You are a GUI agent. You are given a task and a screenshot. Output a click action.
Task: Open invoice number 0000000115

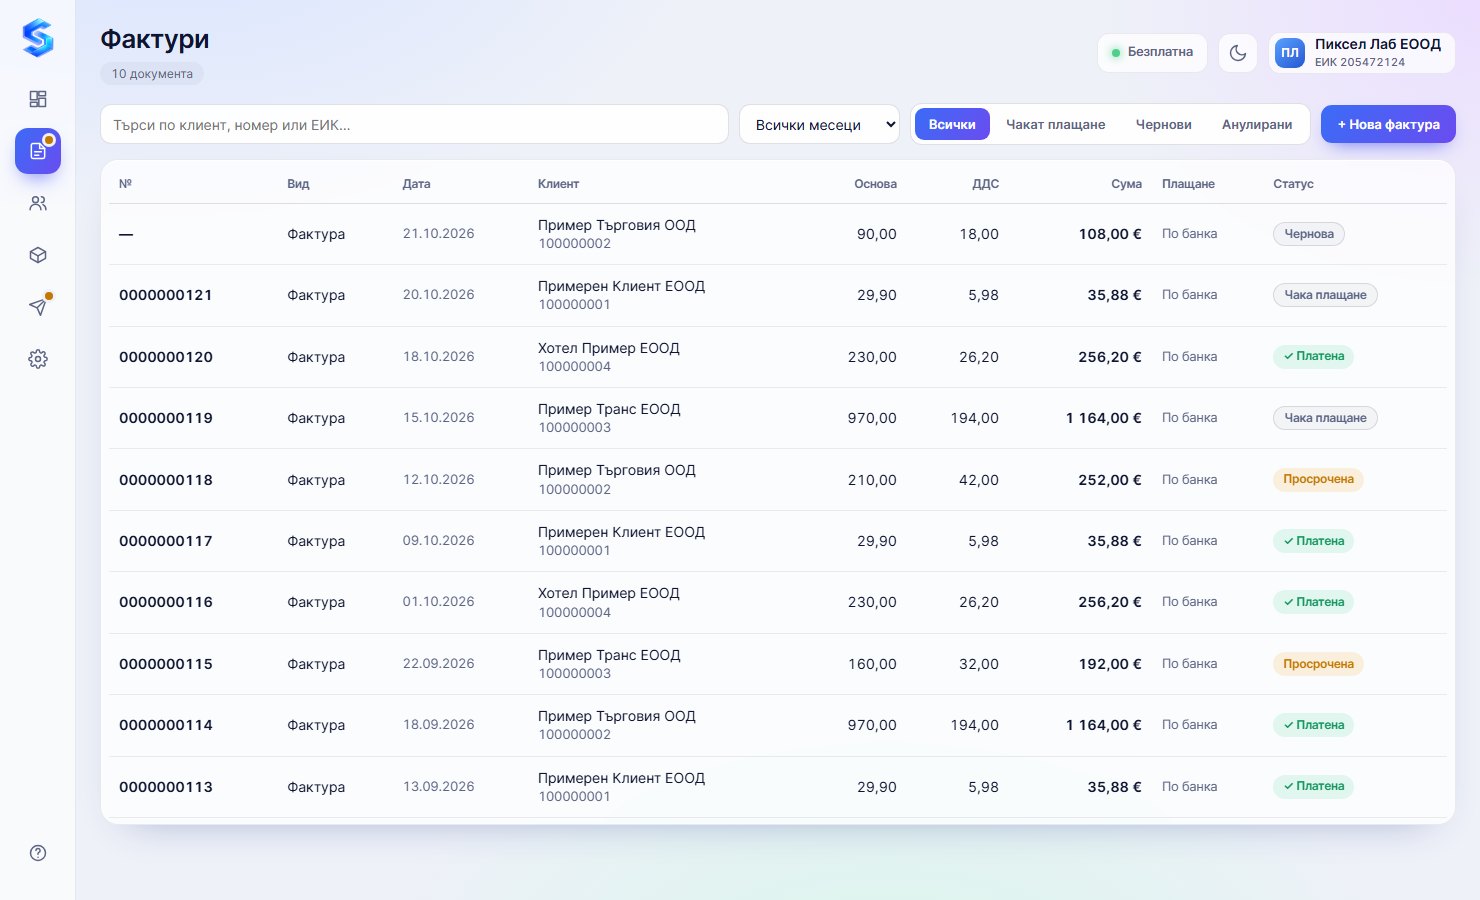pos(166,664)
